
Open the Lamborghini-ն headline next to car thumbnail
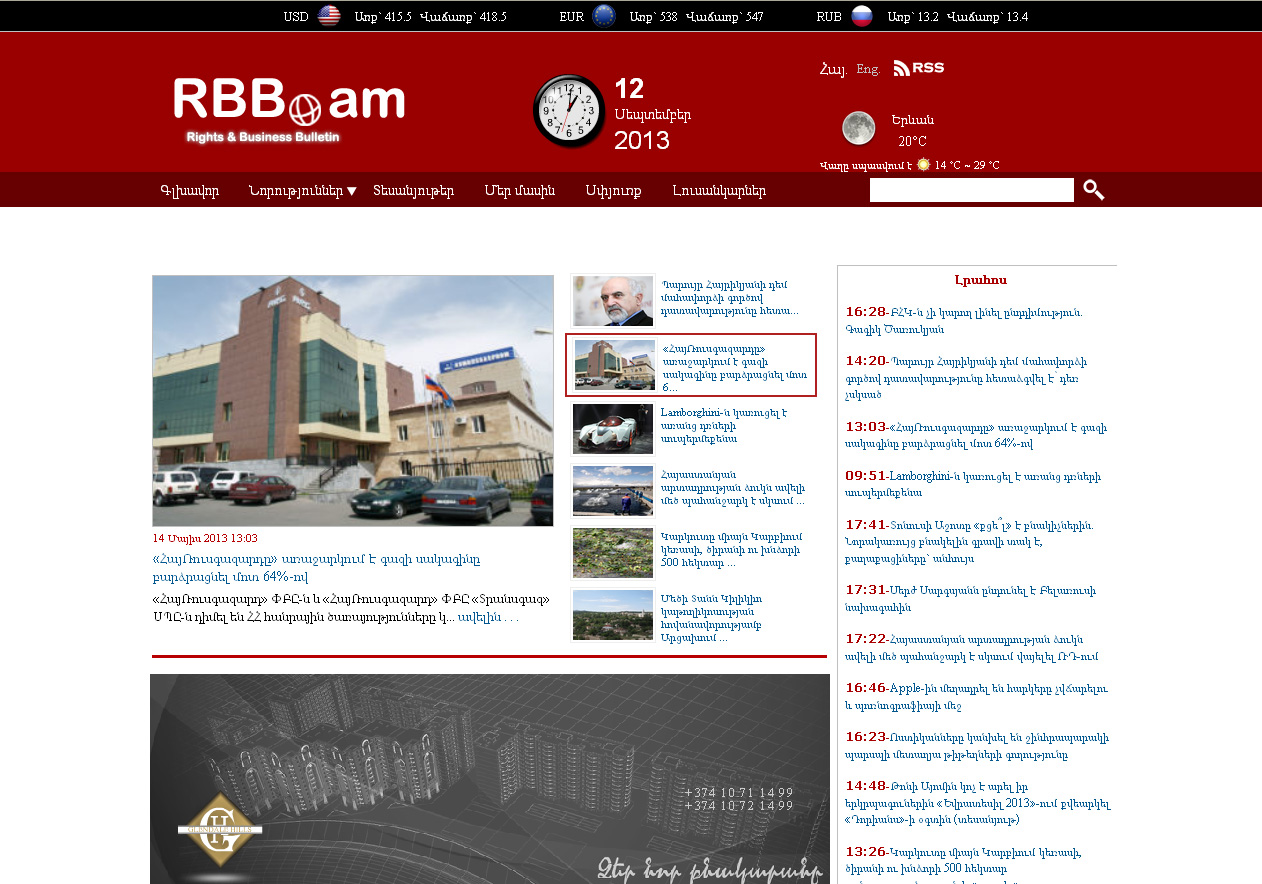pos(725,425)
